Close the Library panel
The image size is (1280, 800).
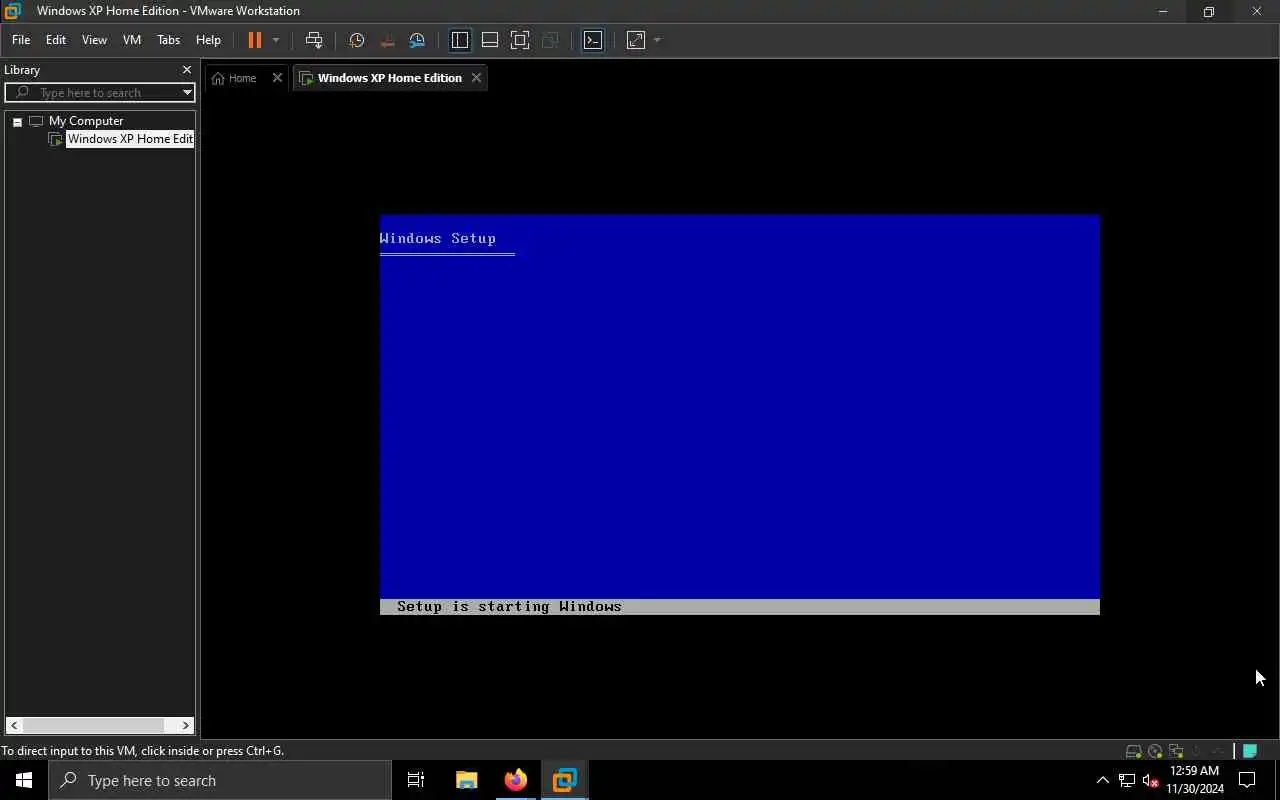pyautogui.click(x=187, y=70)
